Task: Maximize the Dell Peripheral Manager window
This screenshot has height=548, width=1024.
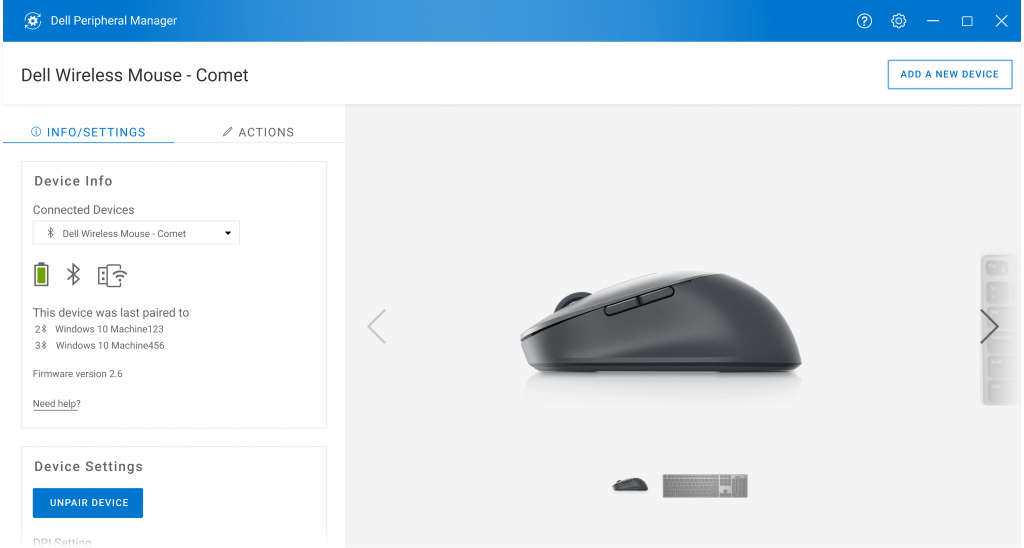Action: point(967,21)
